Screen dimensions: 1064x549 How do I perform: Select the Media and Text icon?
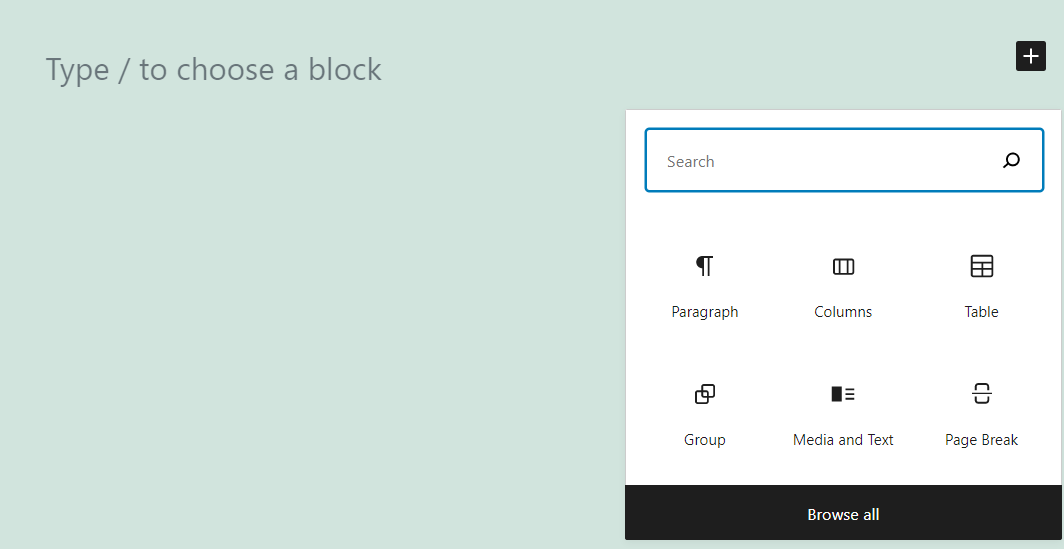pos(843,394)
